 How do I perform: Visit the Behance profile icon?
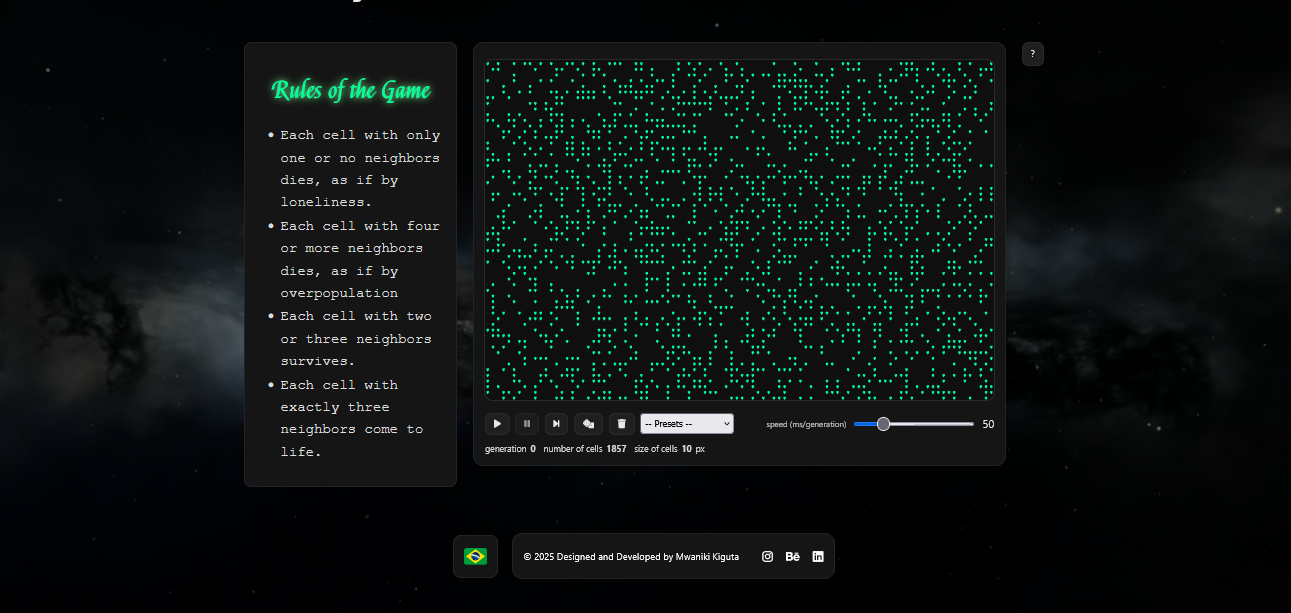pyautogui.click(x=793, y=557)
